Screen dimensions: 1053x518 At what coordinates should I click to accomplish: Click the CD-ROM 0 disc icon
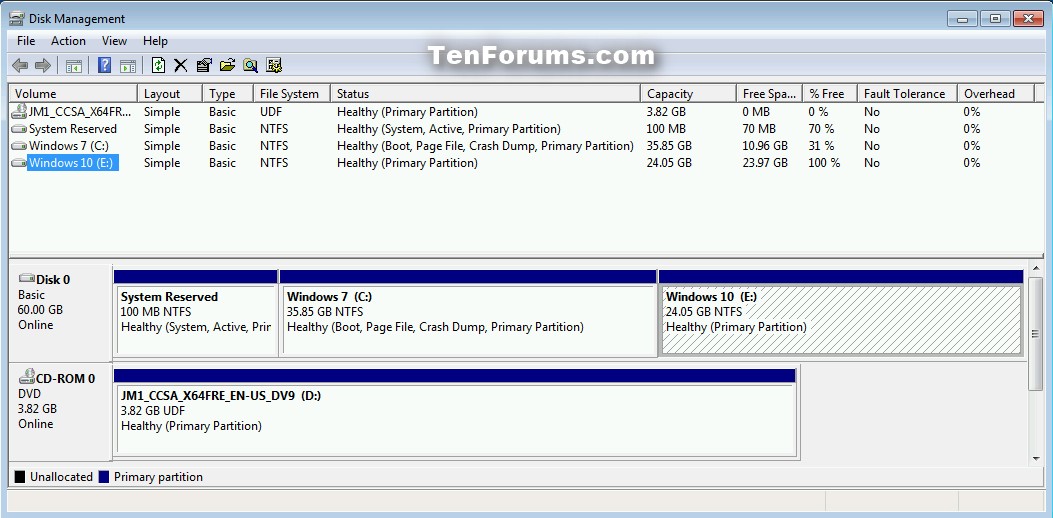click(x=27, y=376)
